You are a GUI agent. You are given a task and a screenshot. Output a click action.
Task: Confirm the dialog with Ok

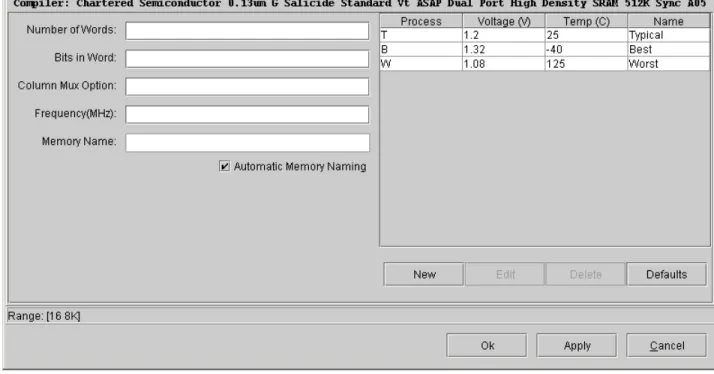487,345
